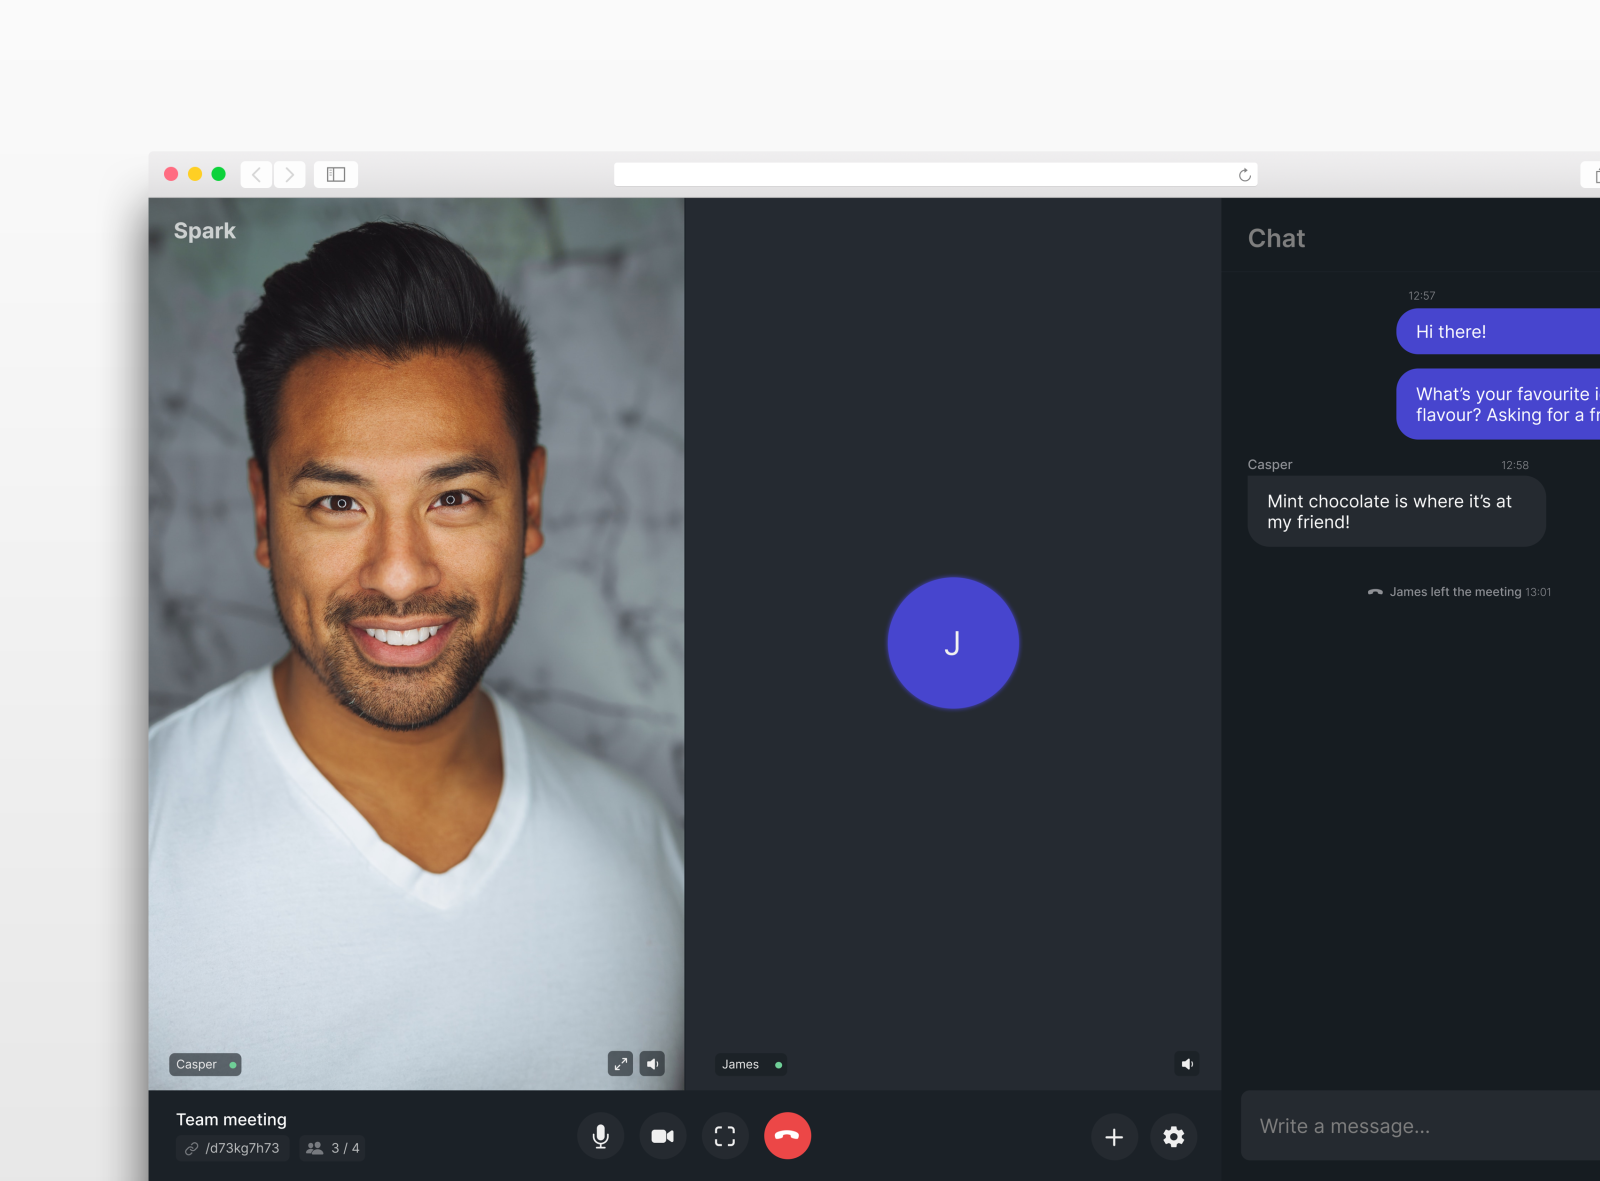This screenshot has width=1600, height=1181.
Task: Add a participant with the plus button
Action: (1114, 1137)
